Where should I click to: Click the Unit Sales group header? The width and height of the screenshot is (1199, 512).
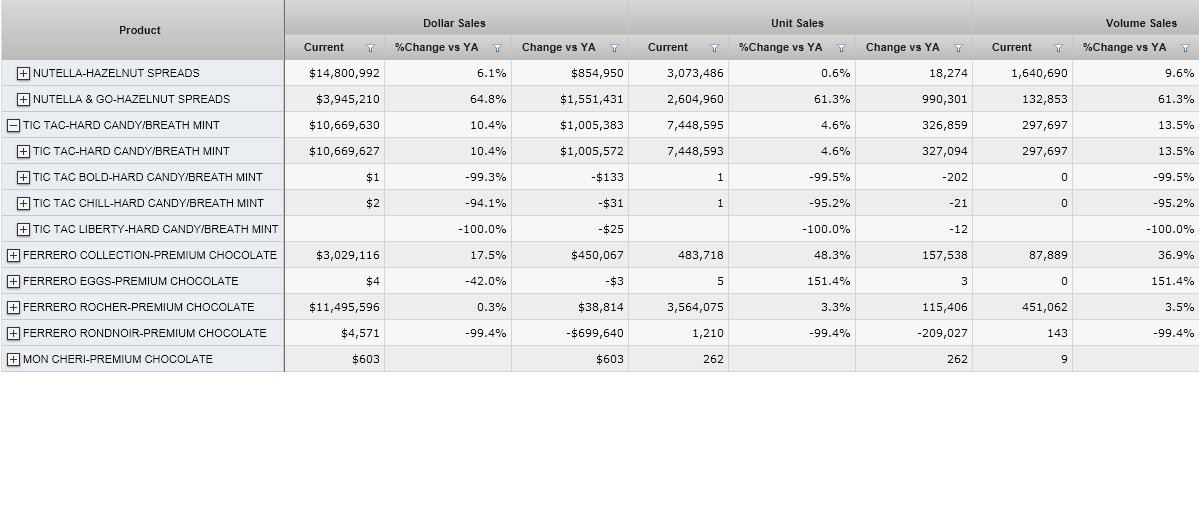coord(797,23)
